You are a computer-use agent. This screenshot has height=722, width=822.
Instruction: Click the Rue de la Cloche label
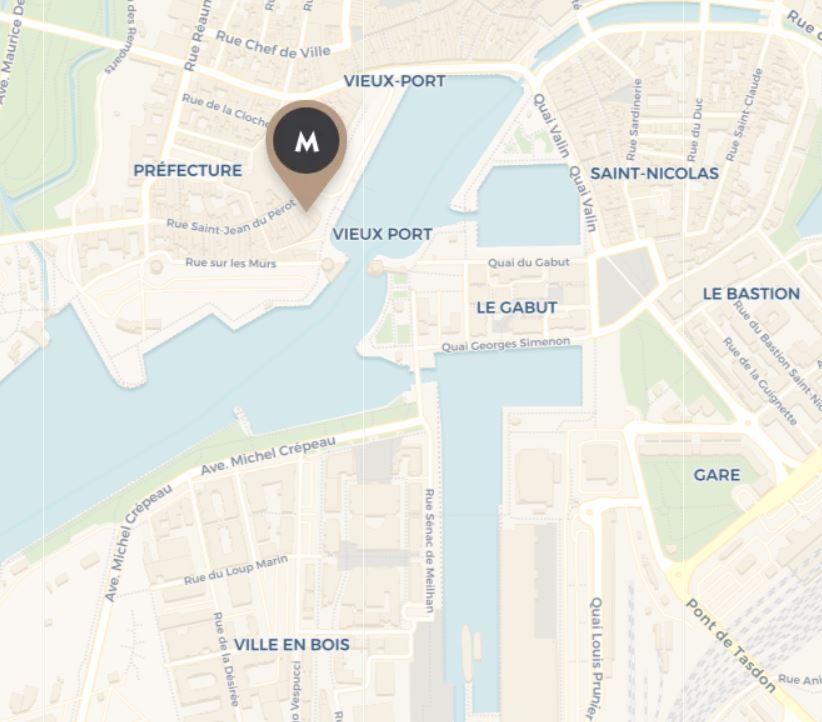pos(227,110)
